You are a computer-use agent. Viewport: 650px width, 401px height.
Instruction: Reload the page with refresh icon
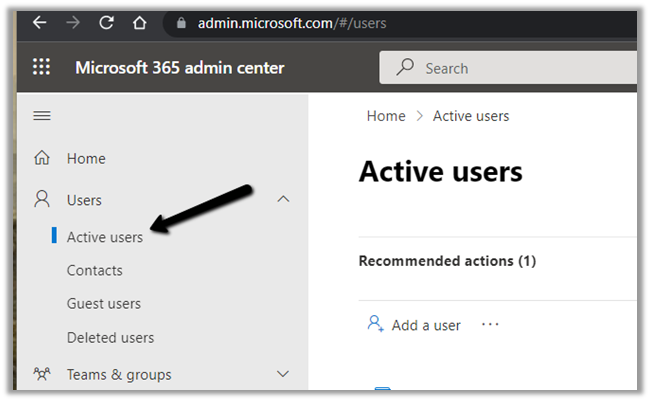point(106,22)
